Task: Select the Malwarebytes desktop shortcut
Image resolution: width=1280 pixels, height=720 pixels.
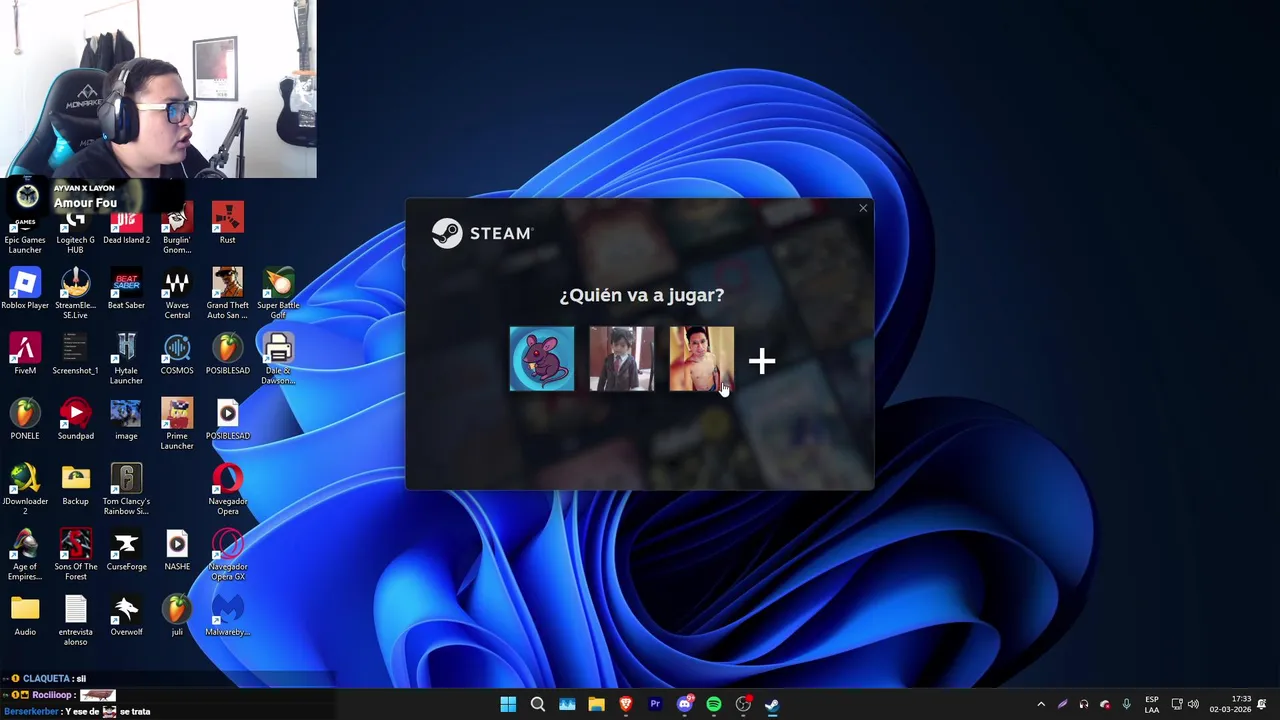Action: 227,615
